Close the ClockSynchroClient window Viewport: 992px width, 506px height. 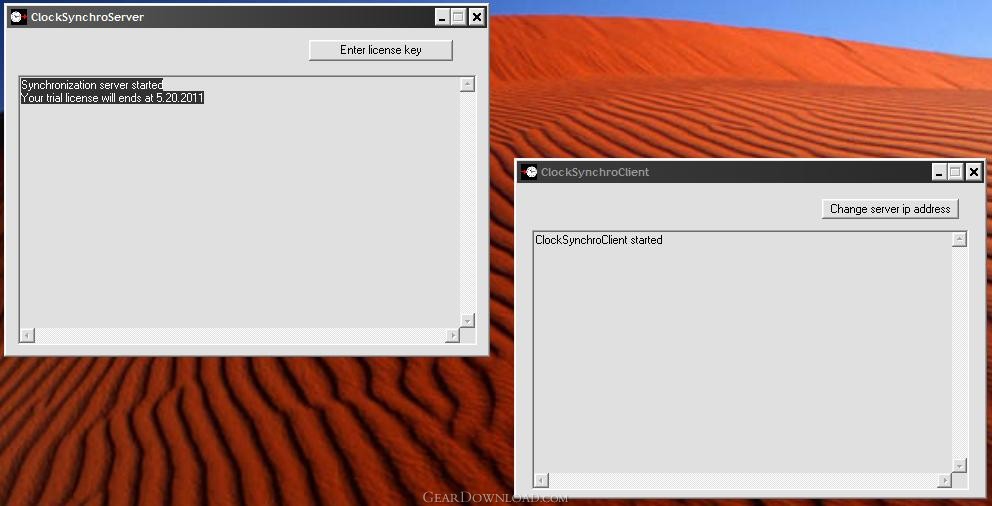coord(974,172)
